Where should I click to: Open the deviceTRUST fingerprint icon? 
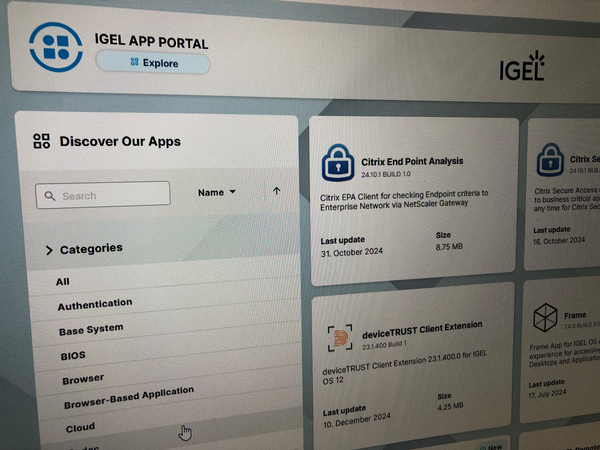point(340,338)
